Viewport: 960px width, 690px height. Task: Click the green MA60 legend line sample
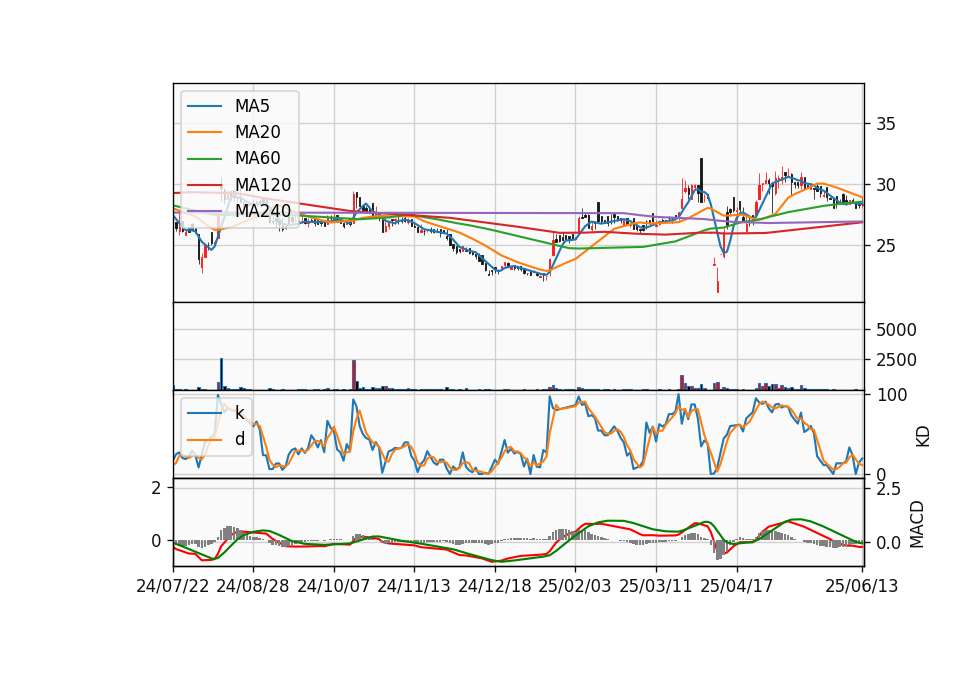[x=204, y=159]
